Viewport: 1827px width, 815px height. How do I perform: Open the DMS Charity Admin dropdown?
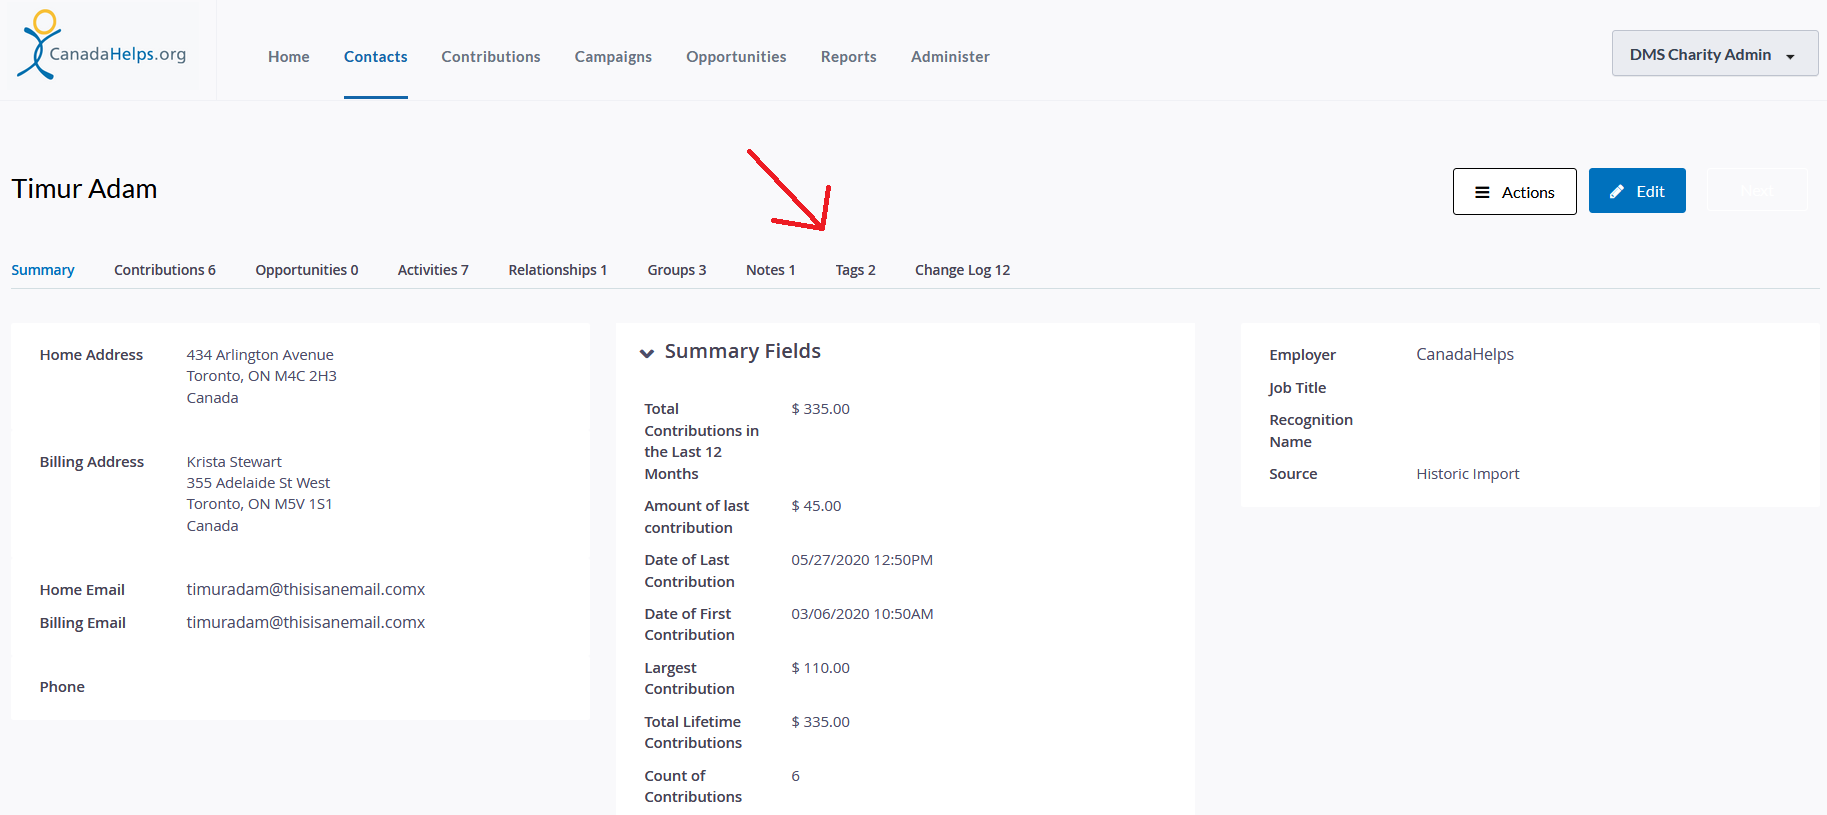point(1714,54)
